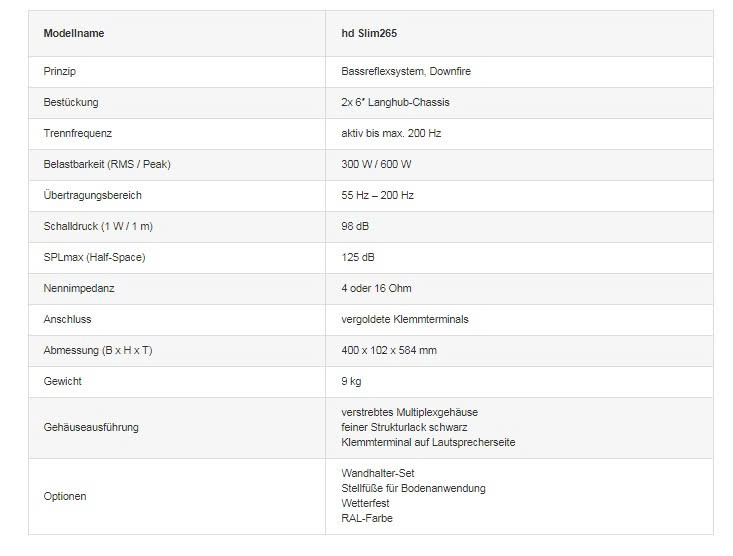Image resolution: width=733 pixels, height=556 pixels.
Task: Select the hd Slim265 model name
Action: pos(368,33)
